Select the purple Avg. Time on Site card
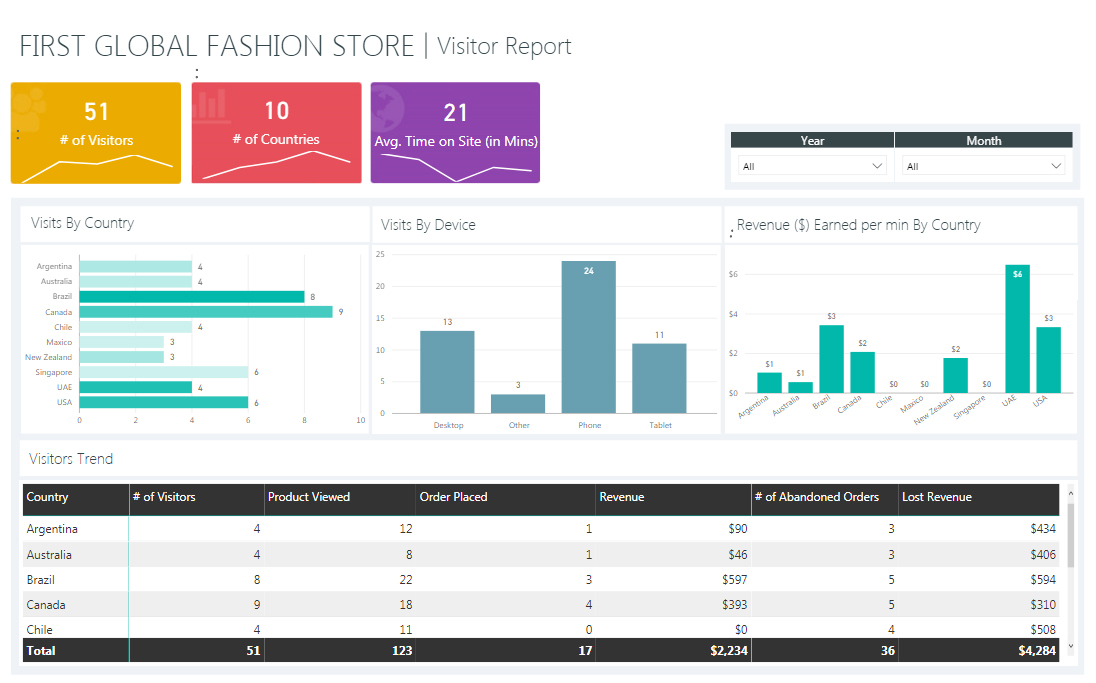The height and width of the screenshot is (683, 1096). (455, 133)
